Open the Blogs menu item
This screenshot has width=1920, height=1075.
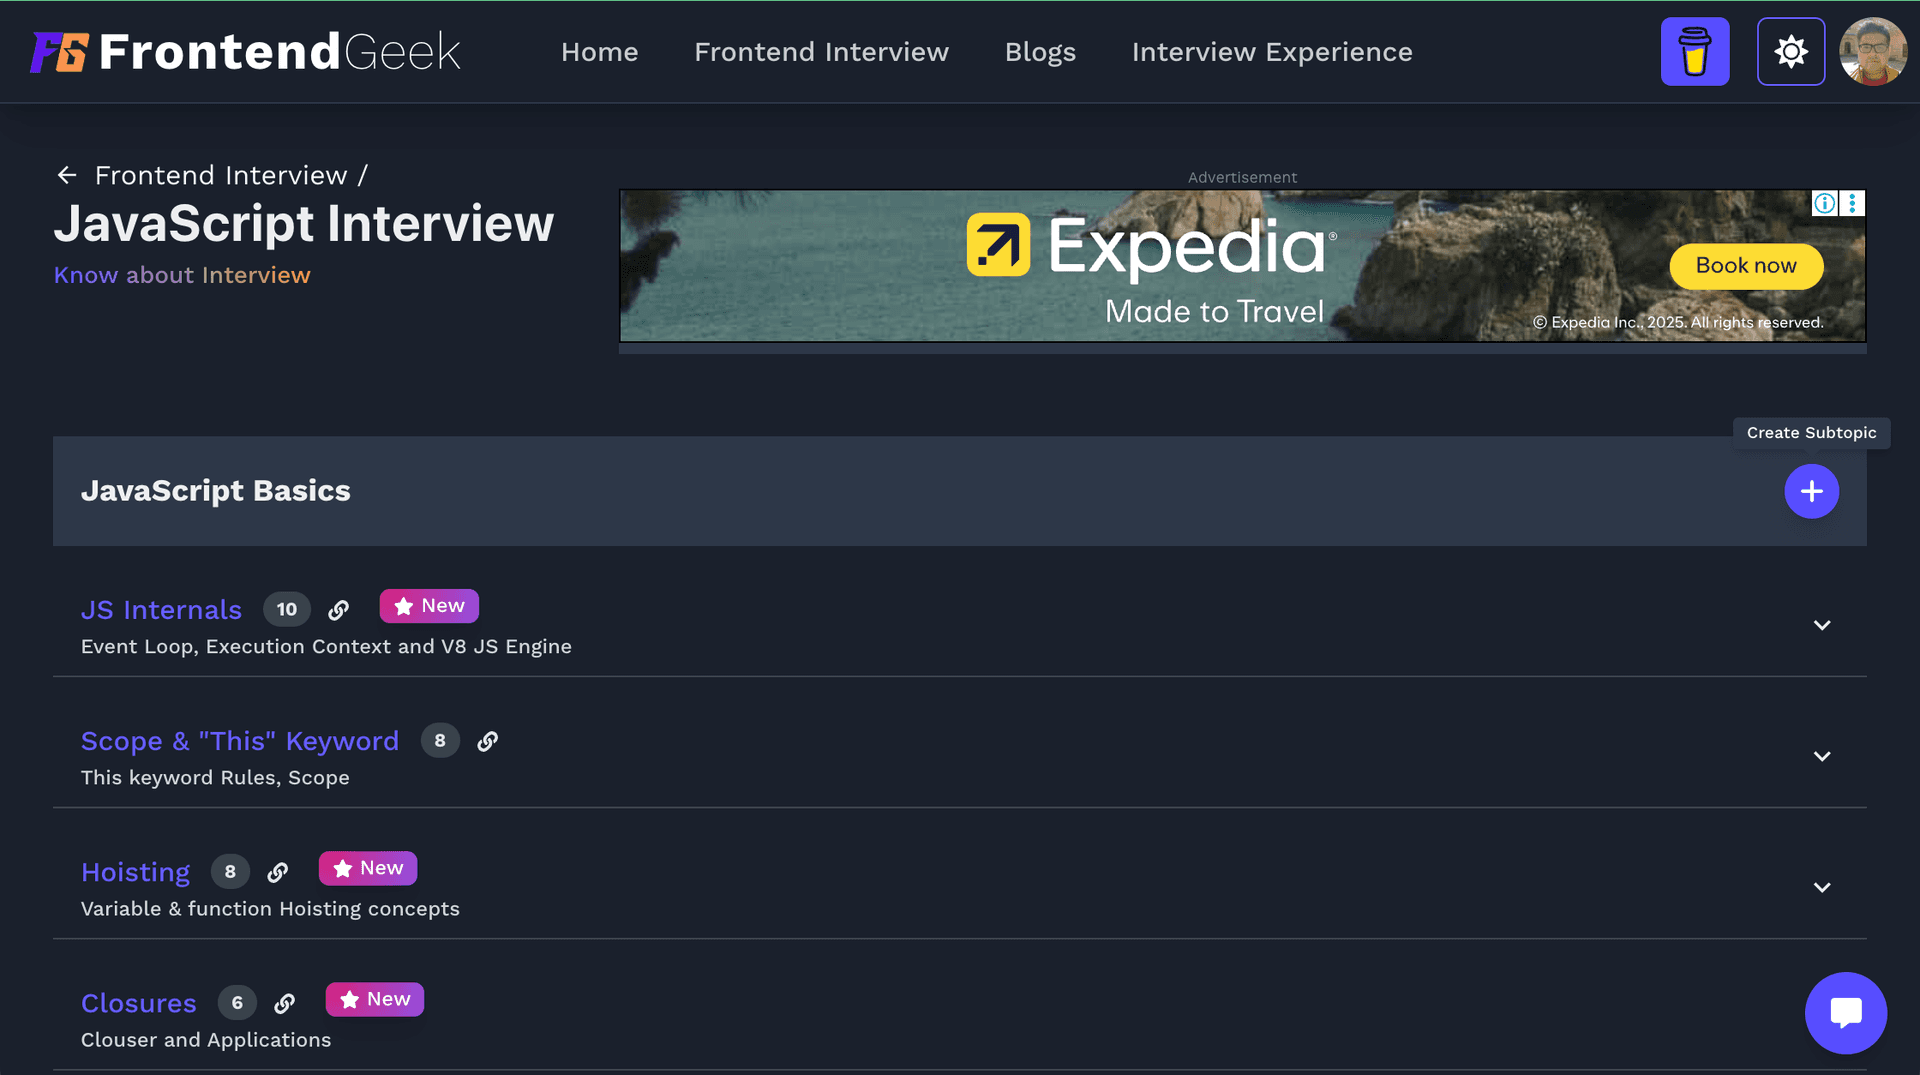1040,51
